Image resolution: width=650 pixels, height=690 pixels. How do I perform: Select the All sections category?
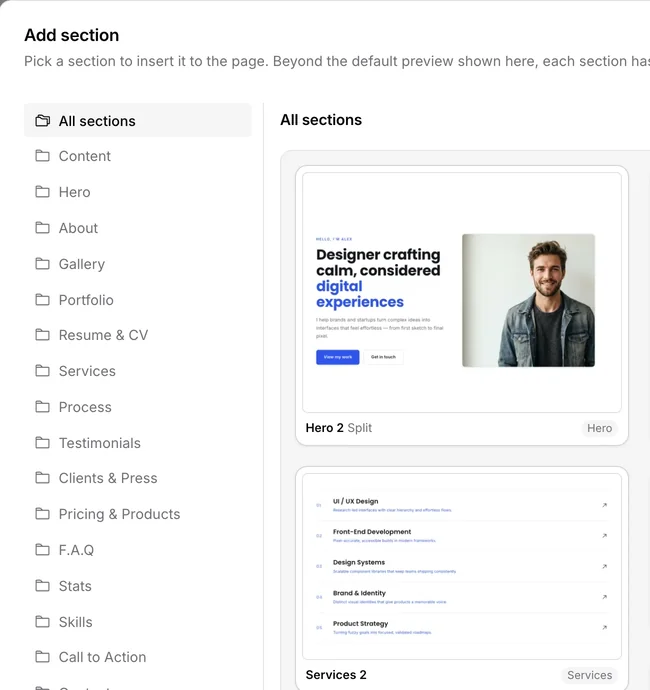(137, 121)
